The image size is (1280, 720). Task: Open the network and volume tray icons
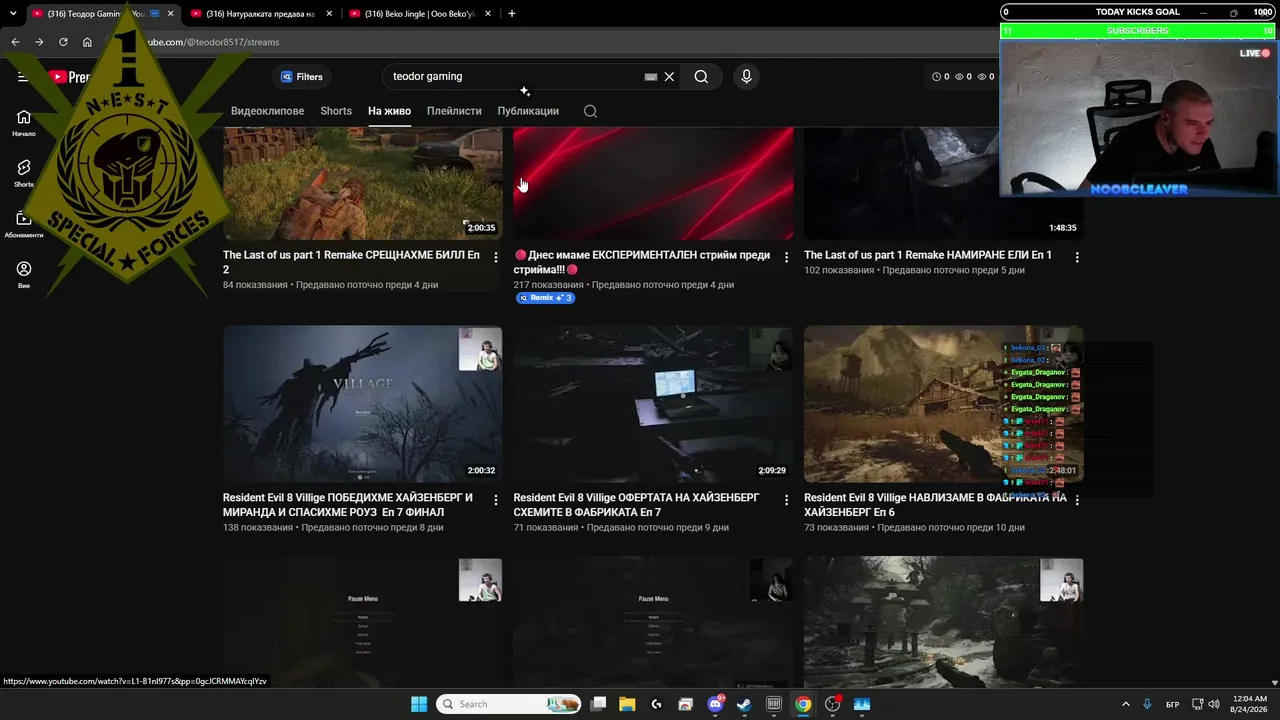(x=1208, y=704)
